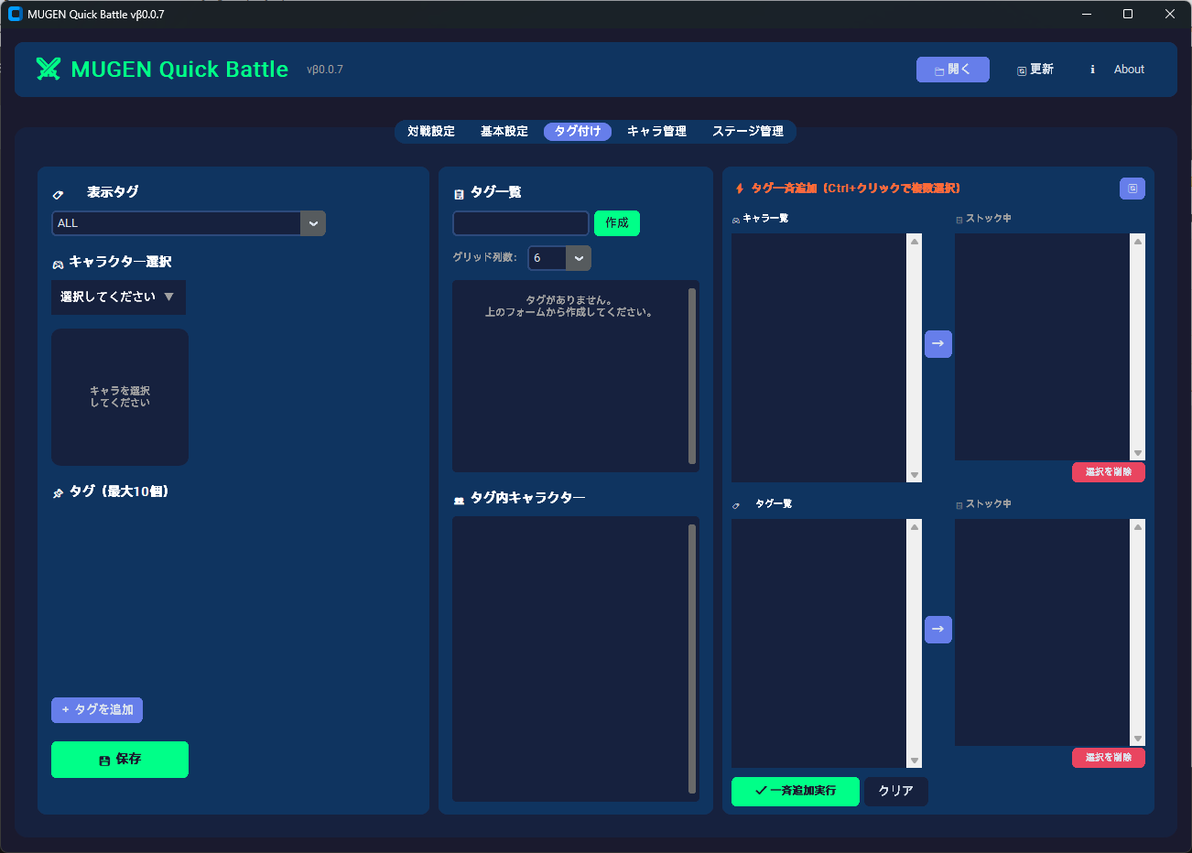
Task: Open 選択してください character dropdown
Action: pyautogui.click(x=119, y=297)
